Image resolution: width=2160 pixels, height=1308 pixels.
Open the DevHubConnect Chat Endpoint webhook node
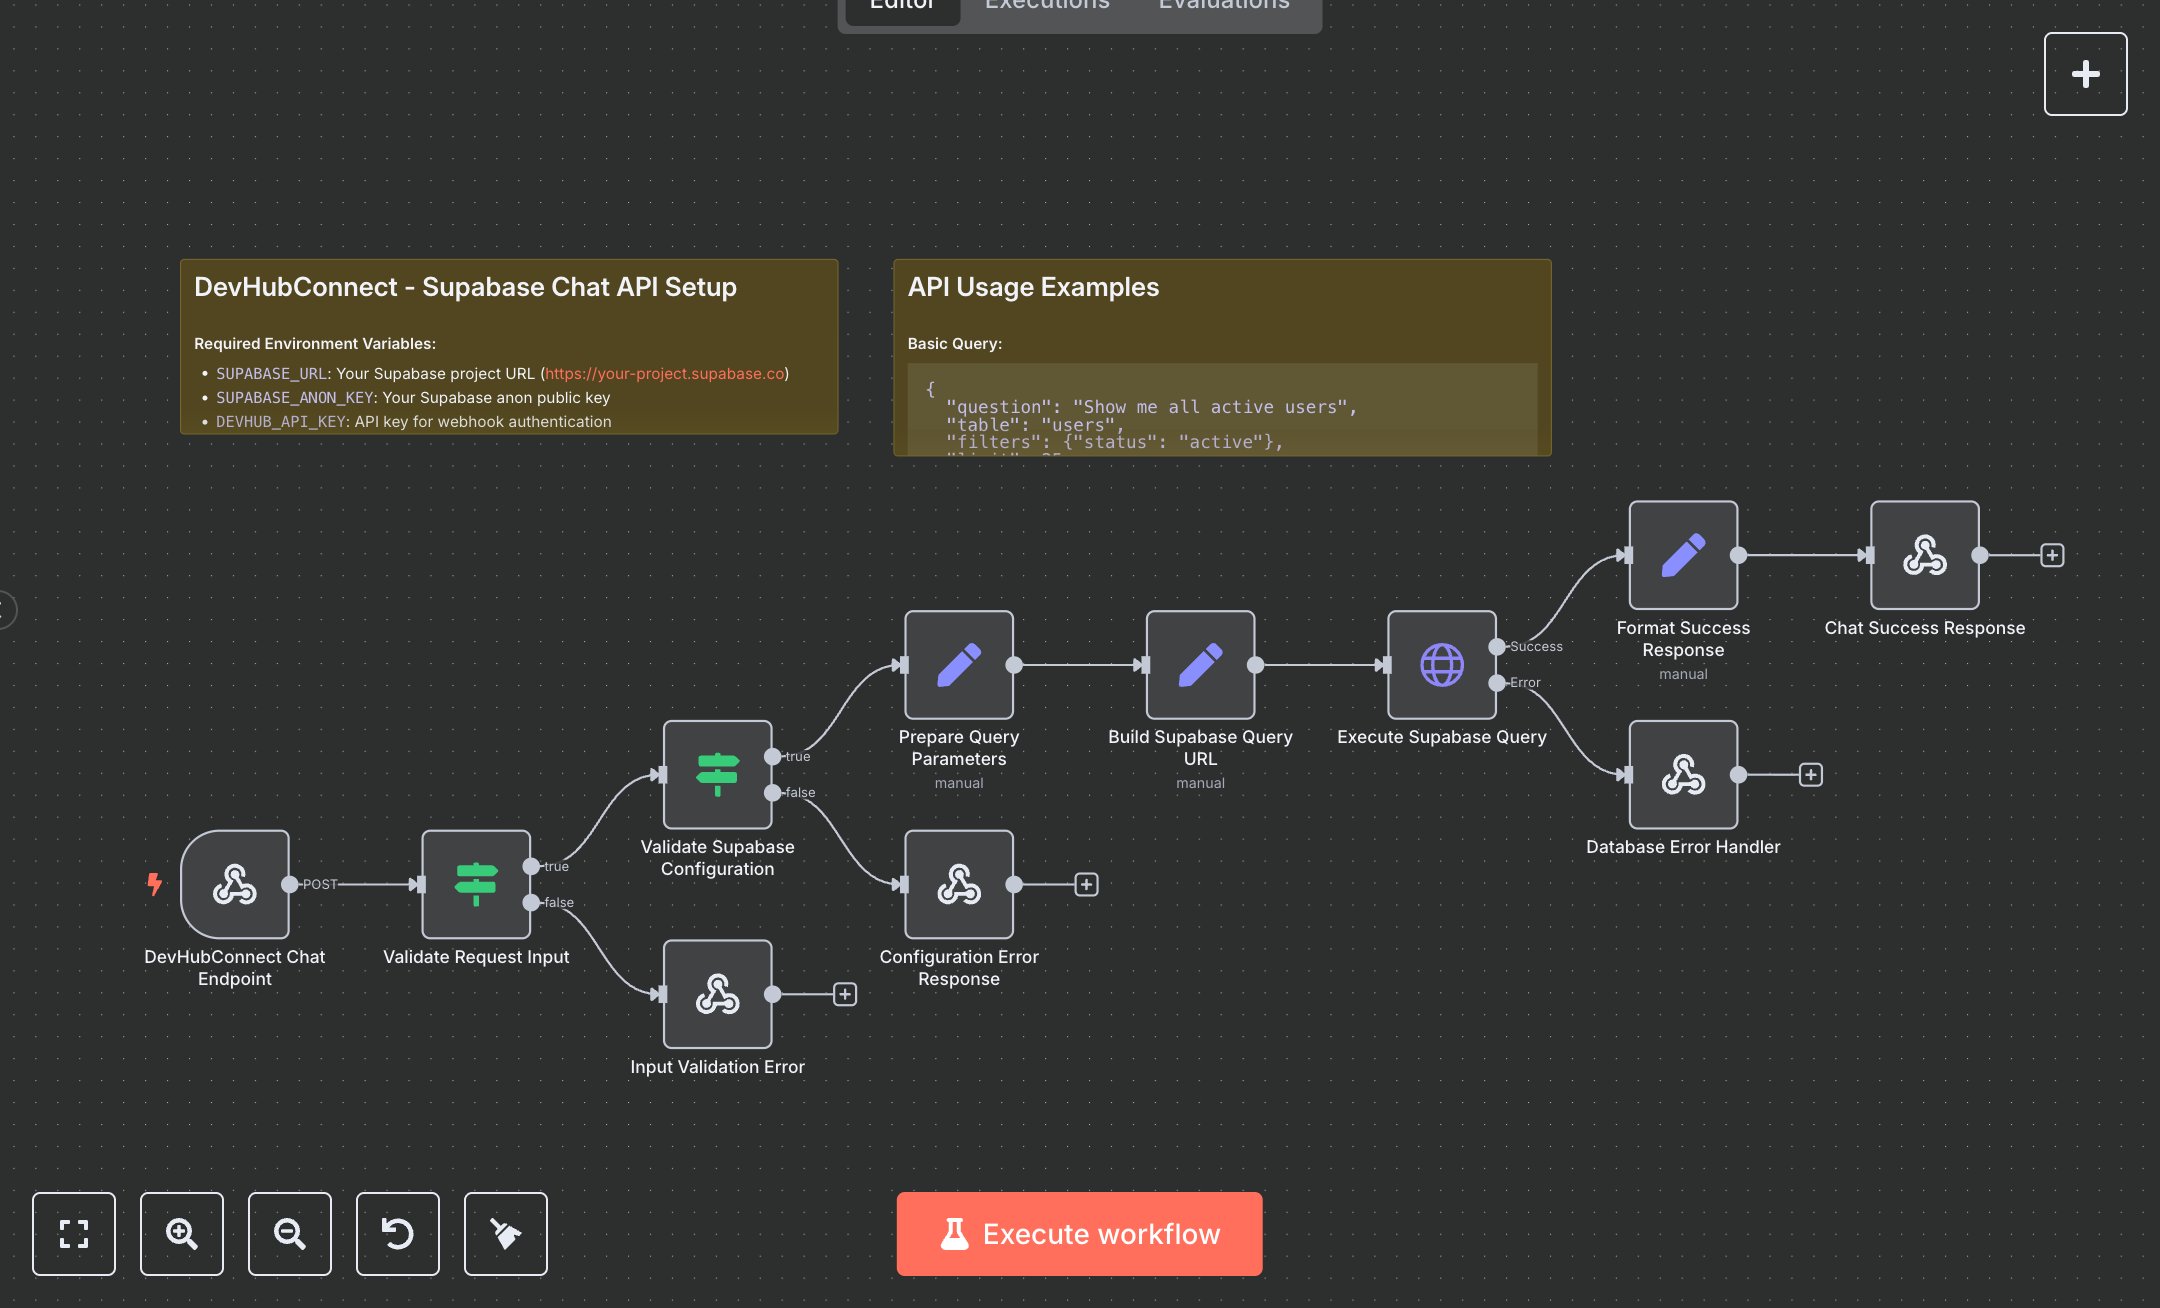(234, 884)
